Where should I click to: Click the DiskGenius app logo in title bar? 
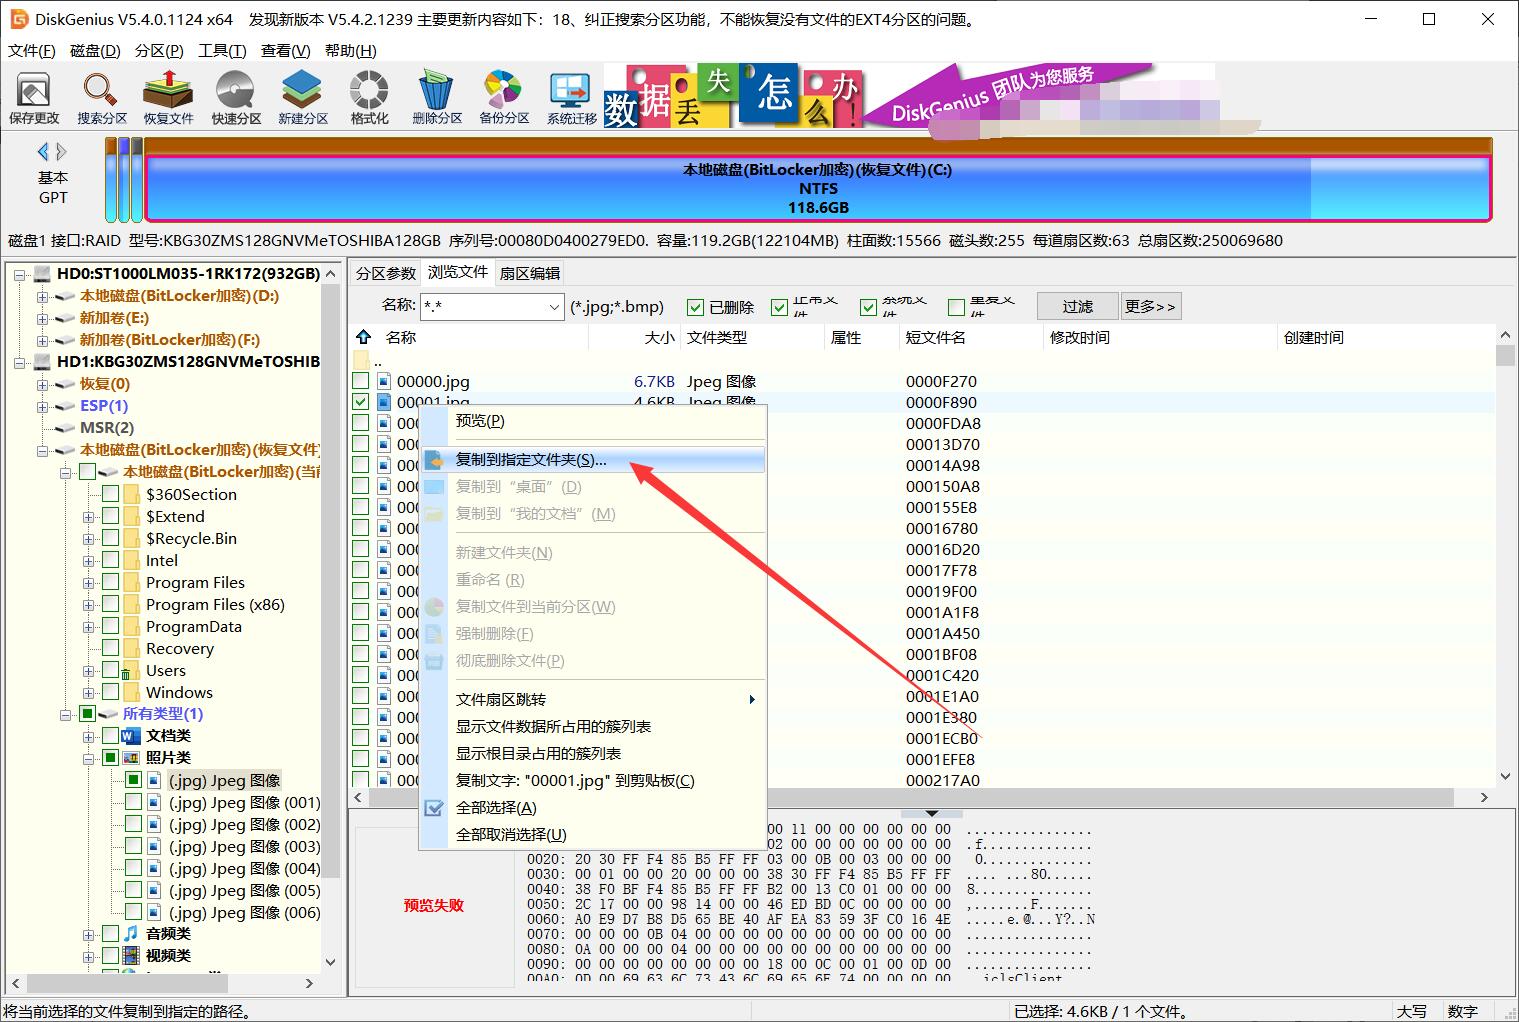[x=17, y=19]
